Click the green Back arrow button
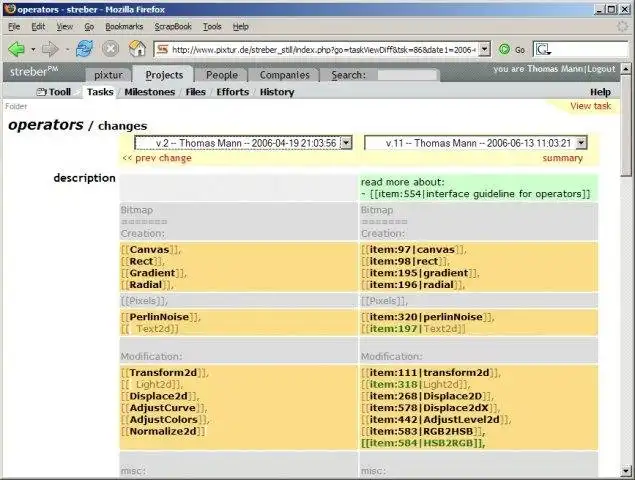The image size is (635, 480). pyautogui.click(x=17, y=49)
